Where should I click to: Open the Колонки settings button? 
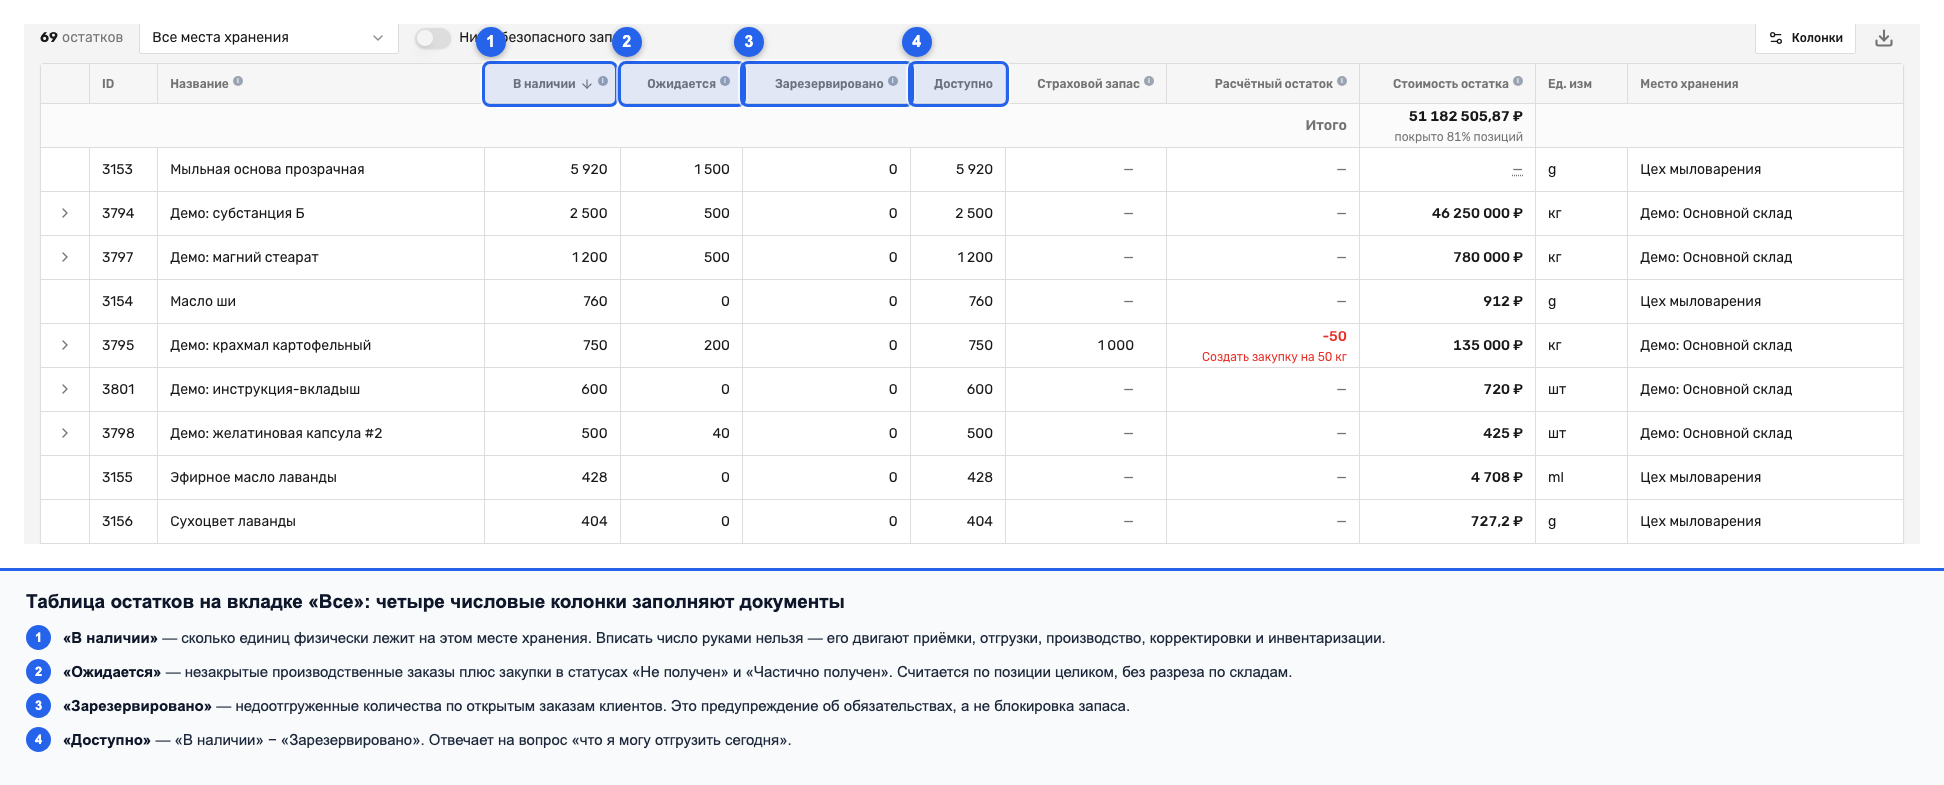pos(1805,38)
